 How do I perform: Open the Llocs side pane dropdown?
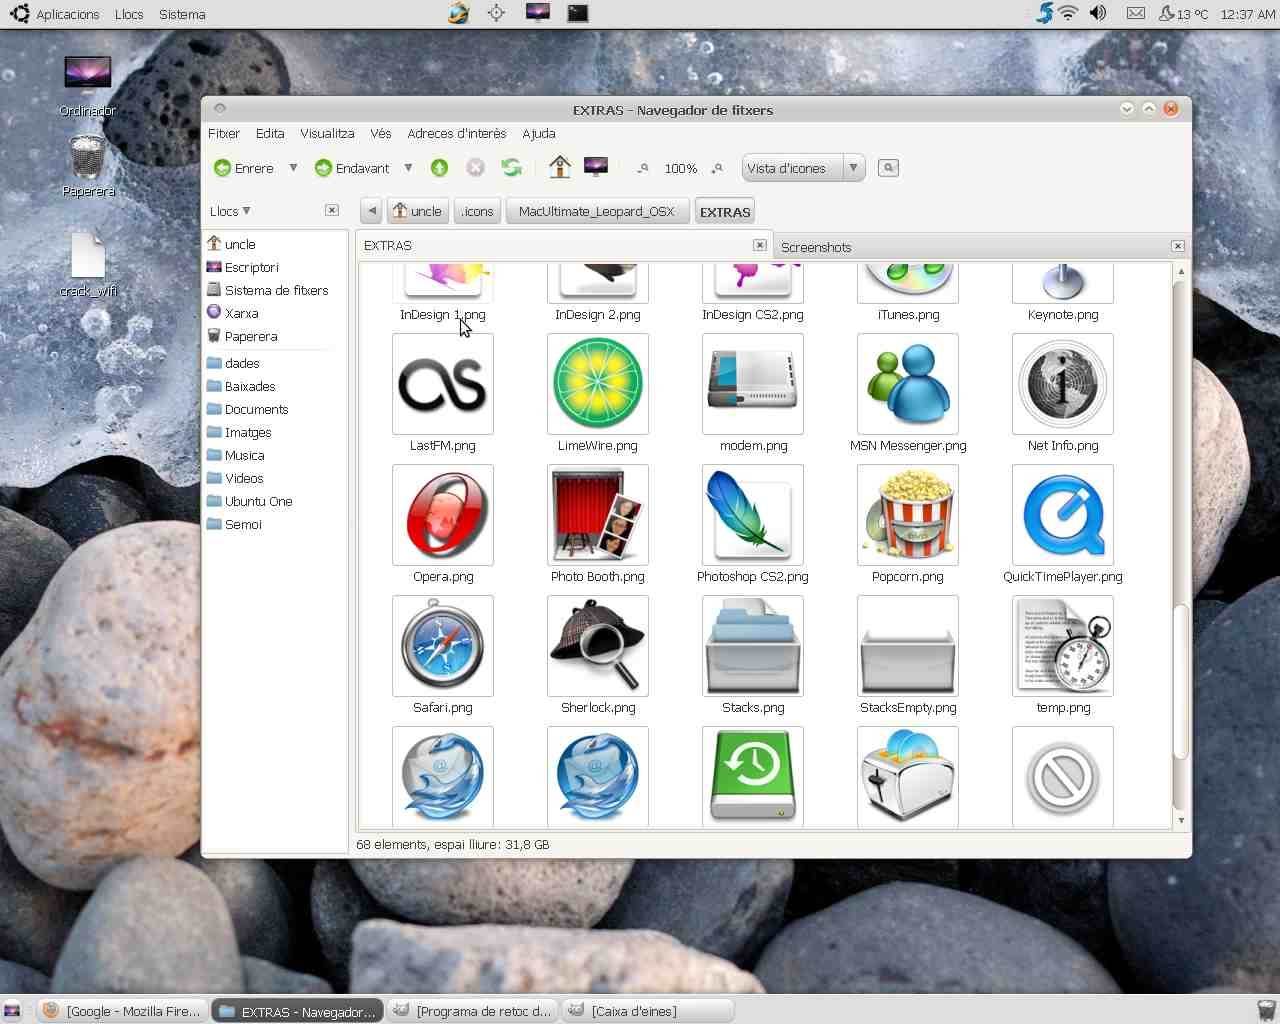230,211
